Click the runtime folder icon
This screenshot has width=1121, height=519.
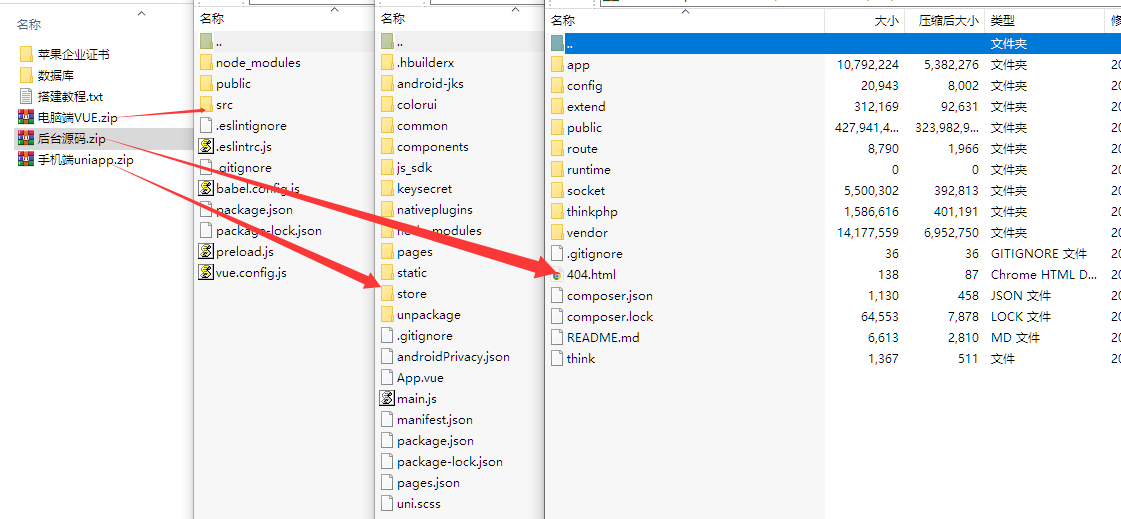tap(557, 169)
